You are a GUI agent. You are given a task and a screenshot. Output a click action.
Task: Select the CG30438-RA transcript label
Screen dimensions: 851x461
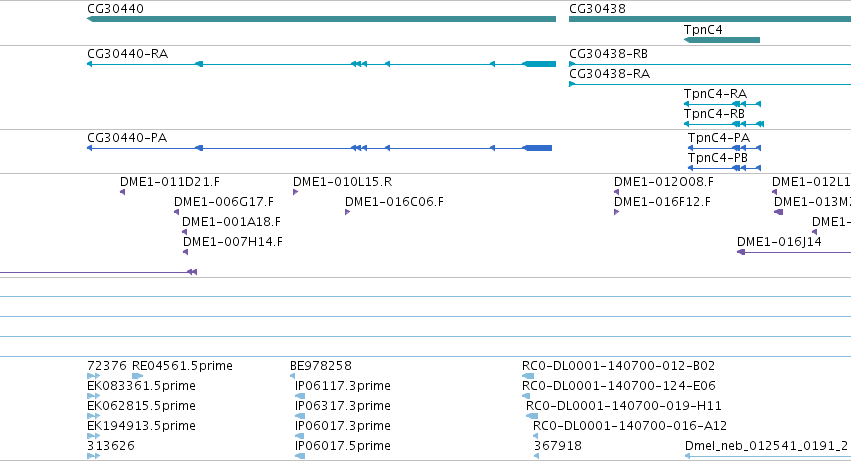[609, 74]
